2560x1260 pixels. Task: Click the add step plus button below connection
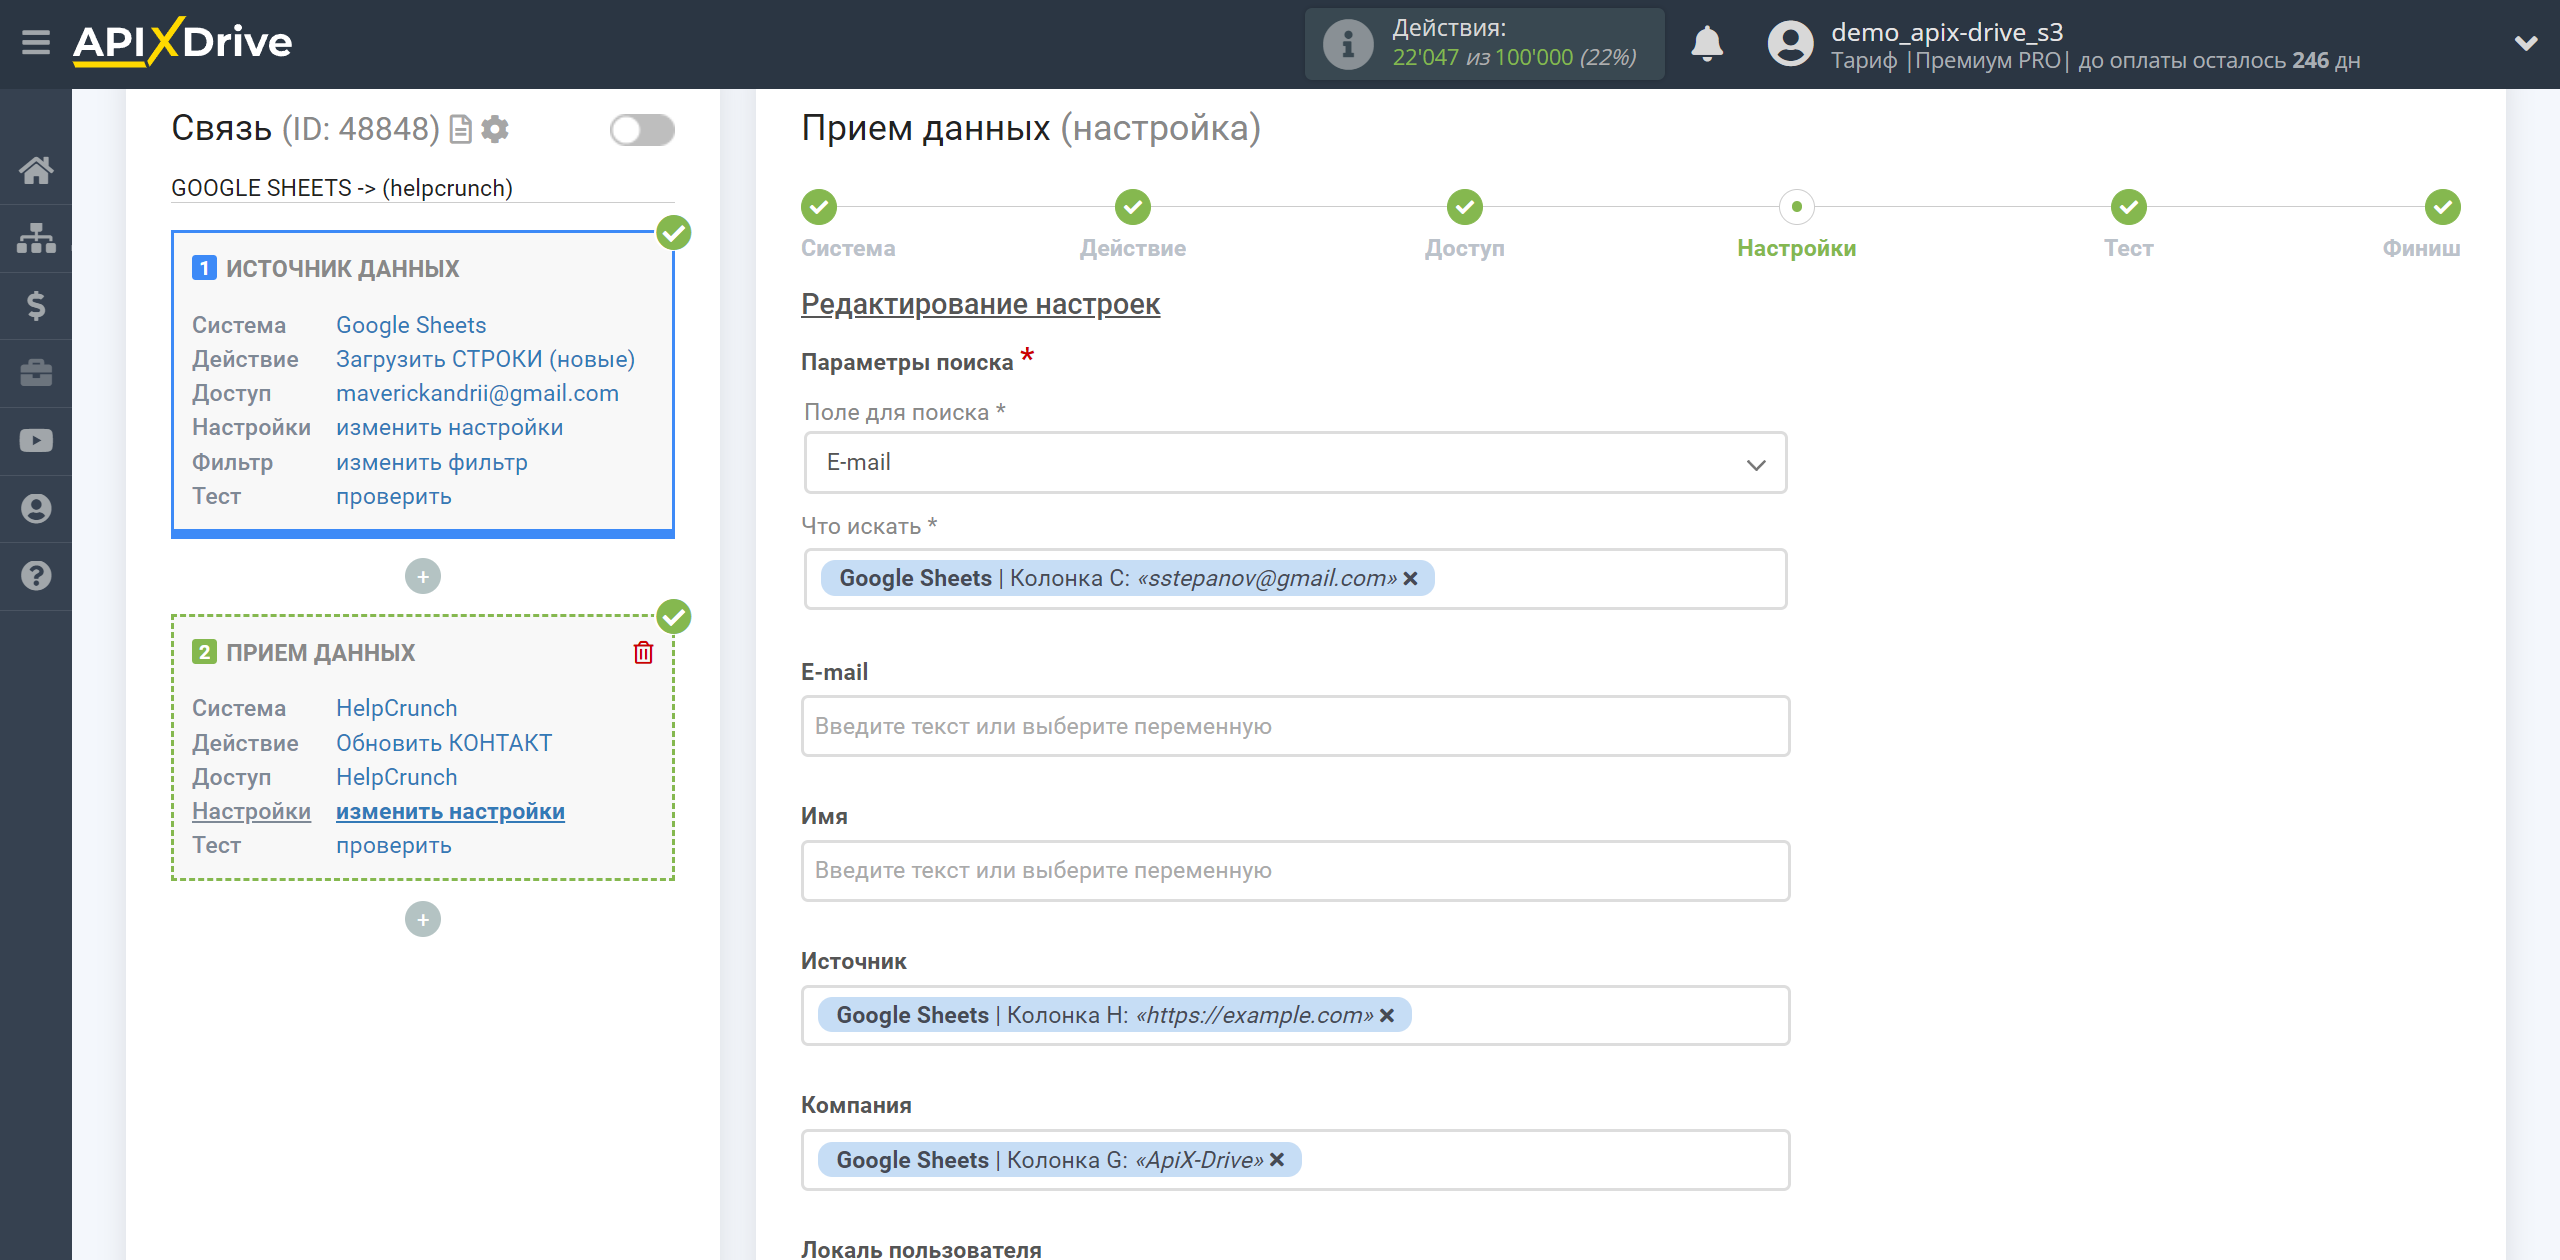pos(420,919)
